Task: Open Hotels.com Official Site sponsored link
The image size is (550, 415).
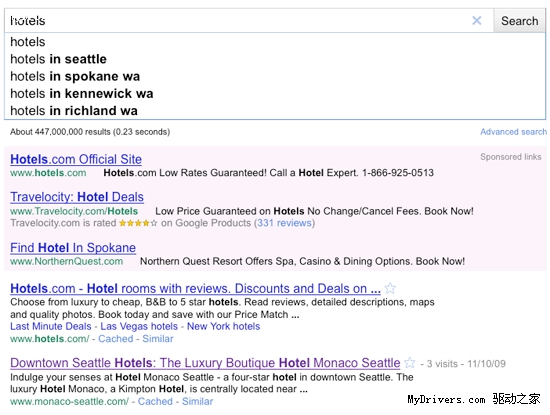Action: tap(76, 159)
